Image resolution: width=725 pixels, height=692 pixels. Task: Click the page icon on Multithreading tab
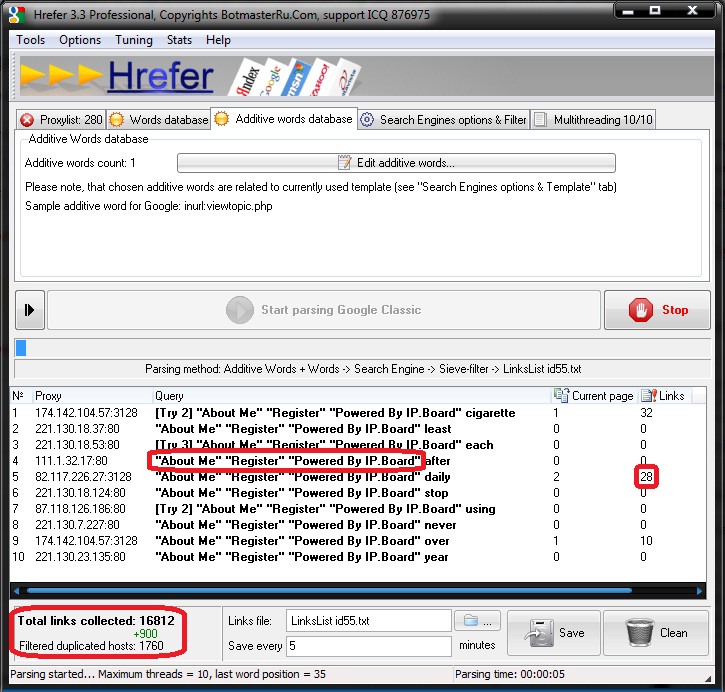coord(540,120)
